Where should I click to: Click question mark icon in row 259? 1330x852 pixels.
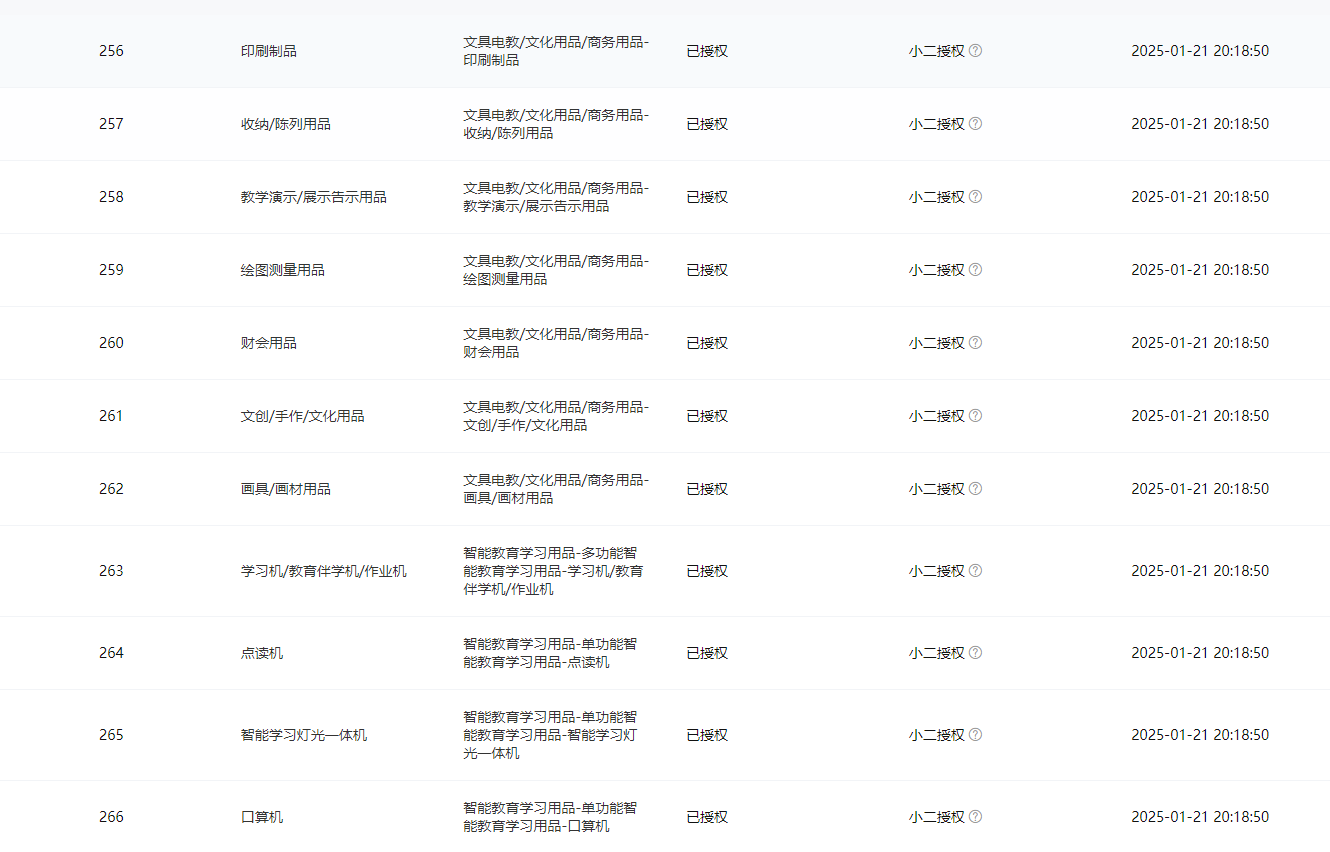pyautogui.click(x=975, y=270)
